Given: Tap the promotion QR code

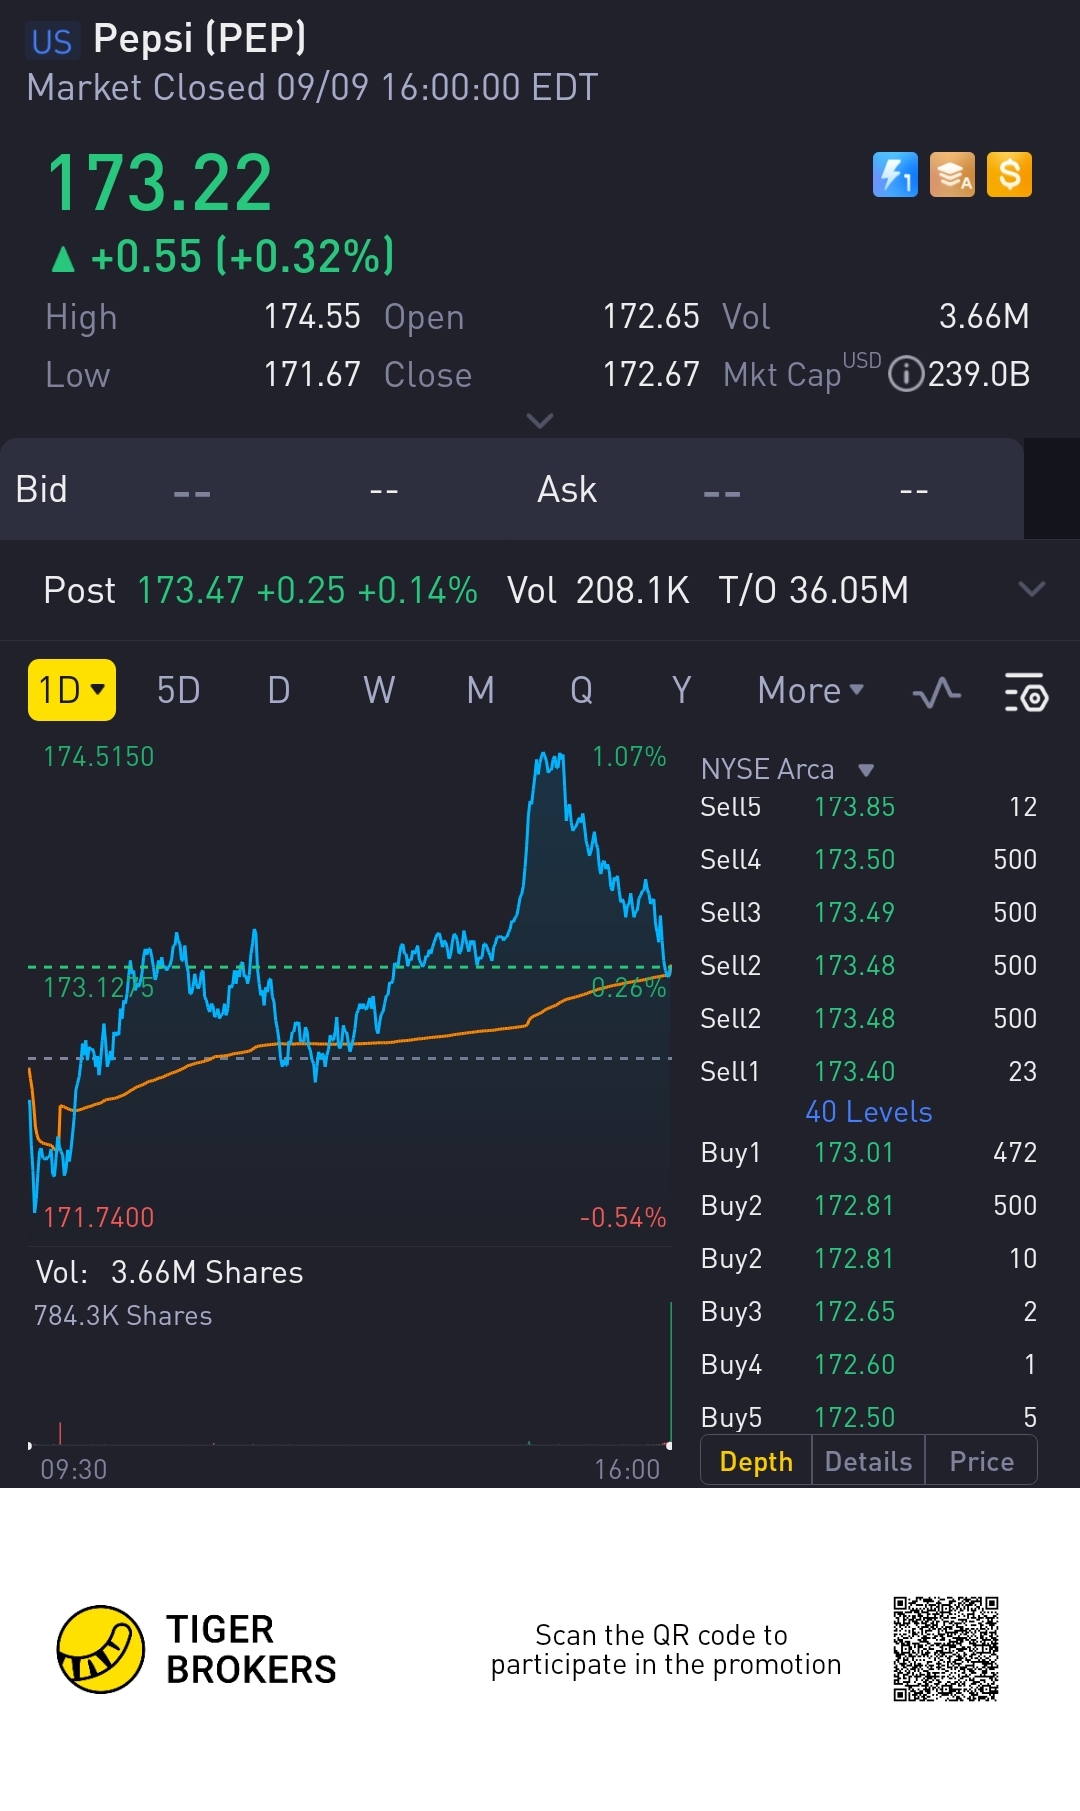Looking at the screenshot, I should (945, 1649).
